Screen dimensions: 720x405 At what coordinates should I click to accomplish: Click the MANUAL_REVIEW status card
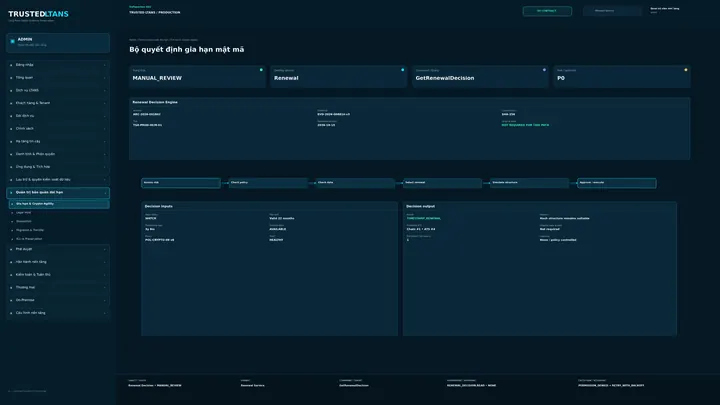[x=197, y=76]
